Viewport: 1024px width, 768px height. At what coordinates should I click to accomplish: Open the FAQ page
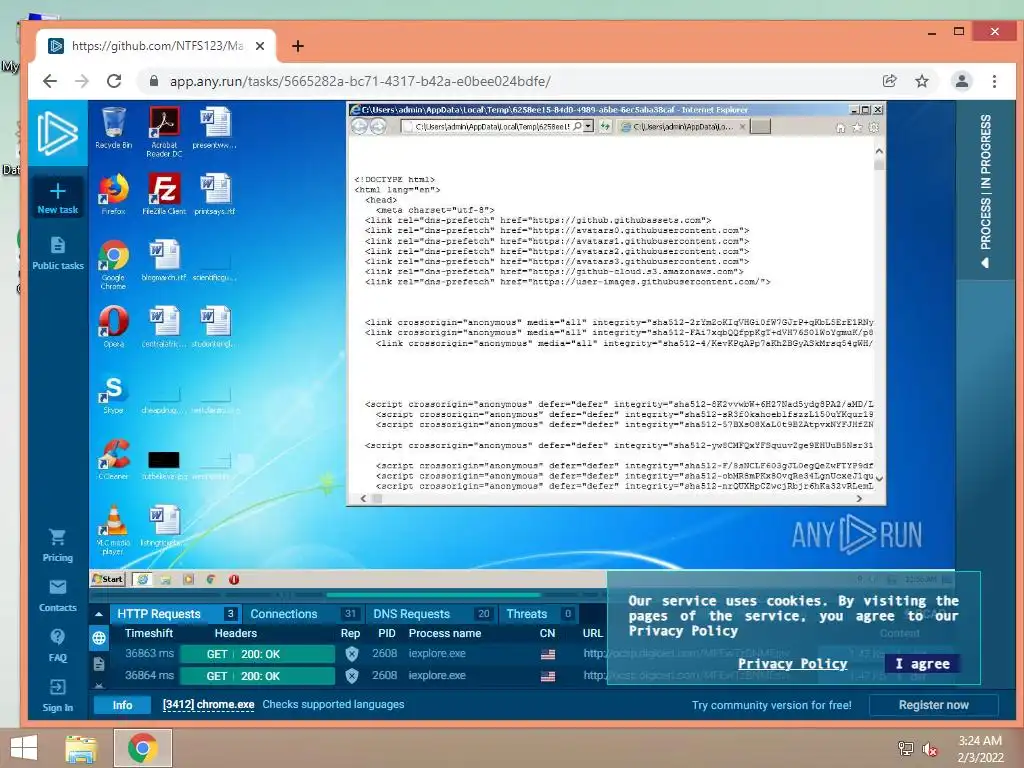(57, 645)
